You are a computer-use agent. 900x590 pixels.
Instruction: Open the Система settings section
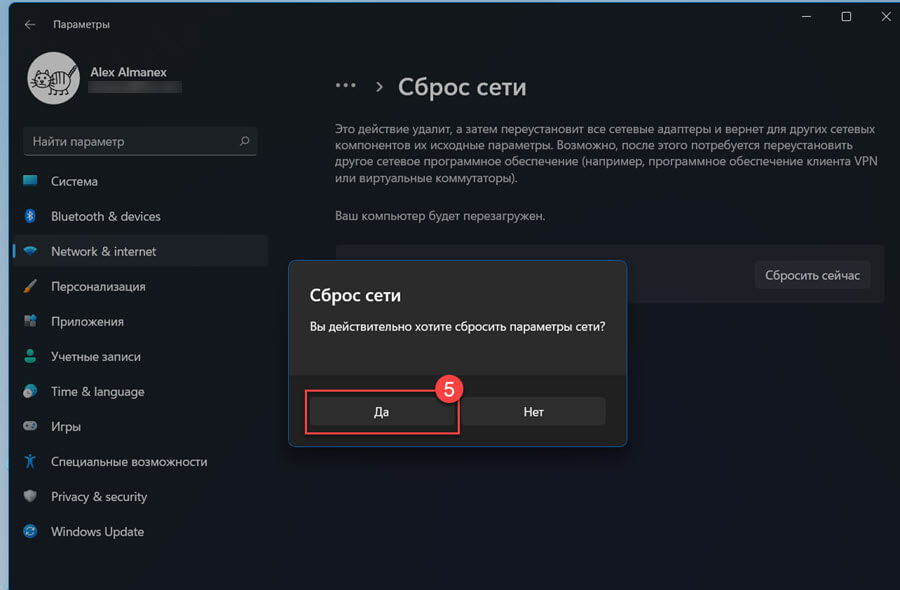click(x=141, y=181)
